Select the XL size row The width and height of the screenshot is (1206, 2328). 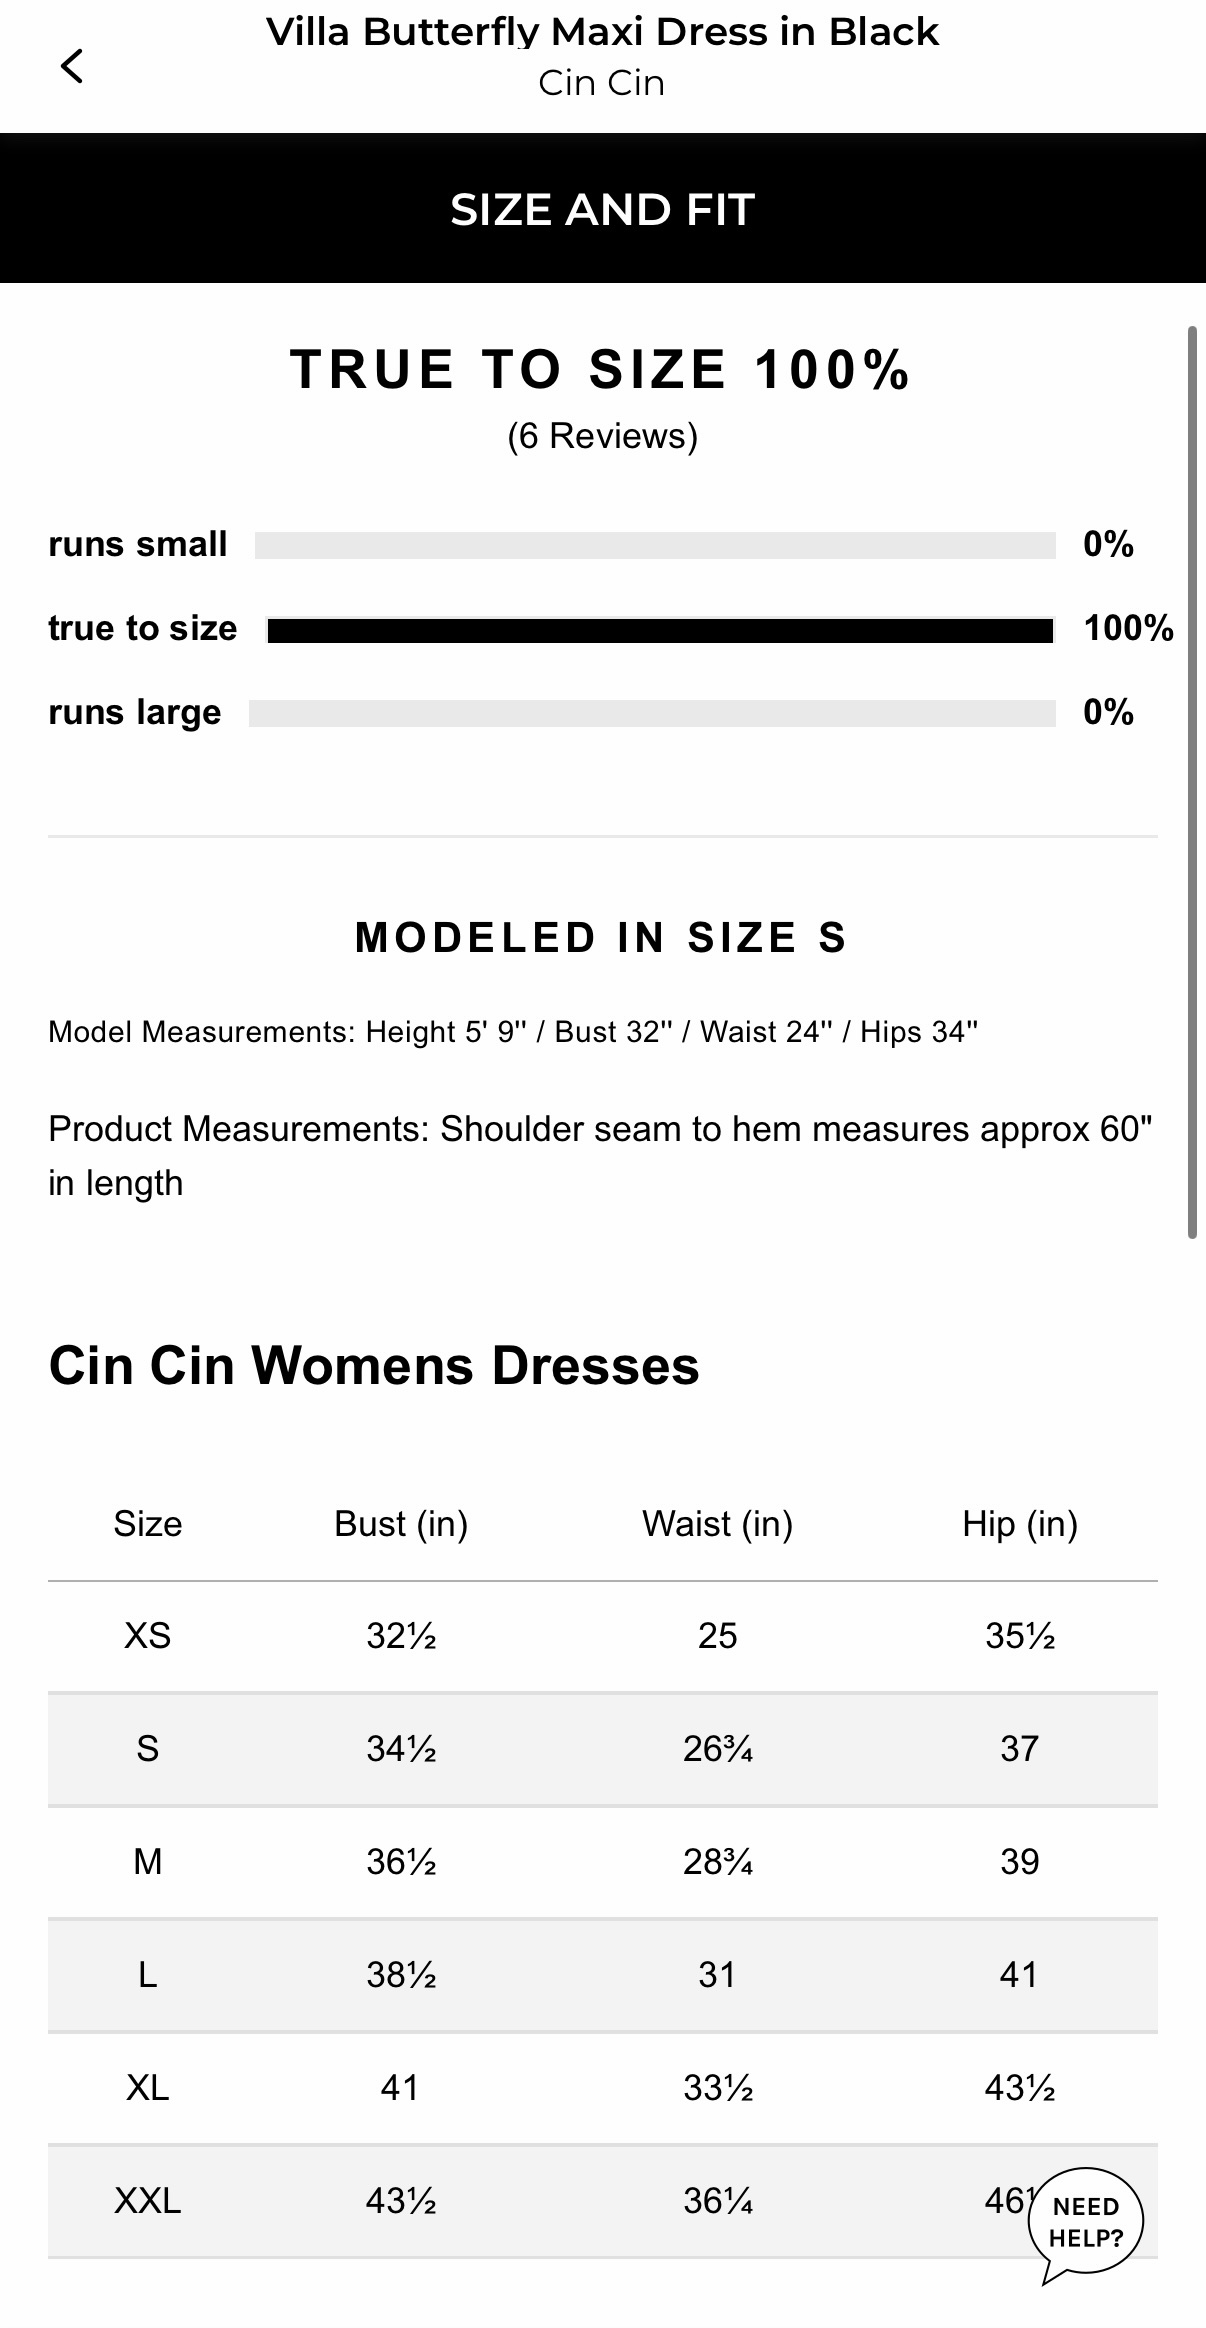tap(603, 2088)
